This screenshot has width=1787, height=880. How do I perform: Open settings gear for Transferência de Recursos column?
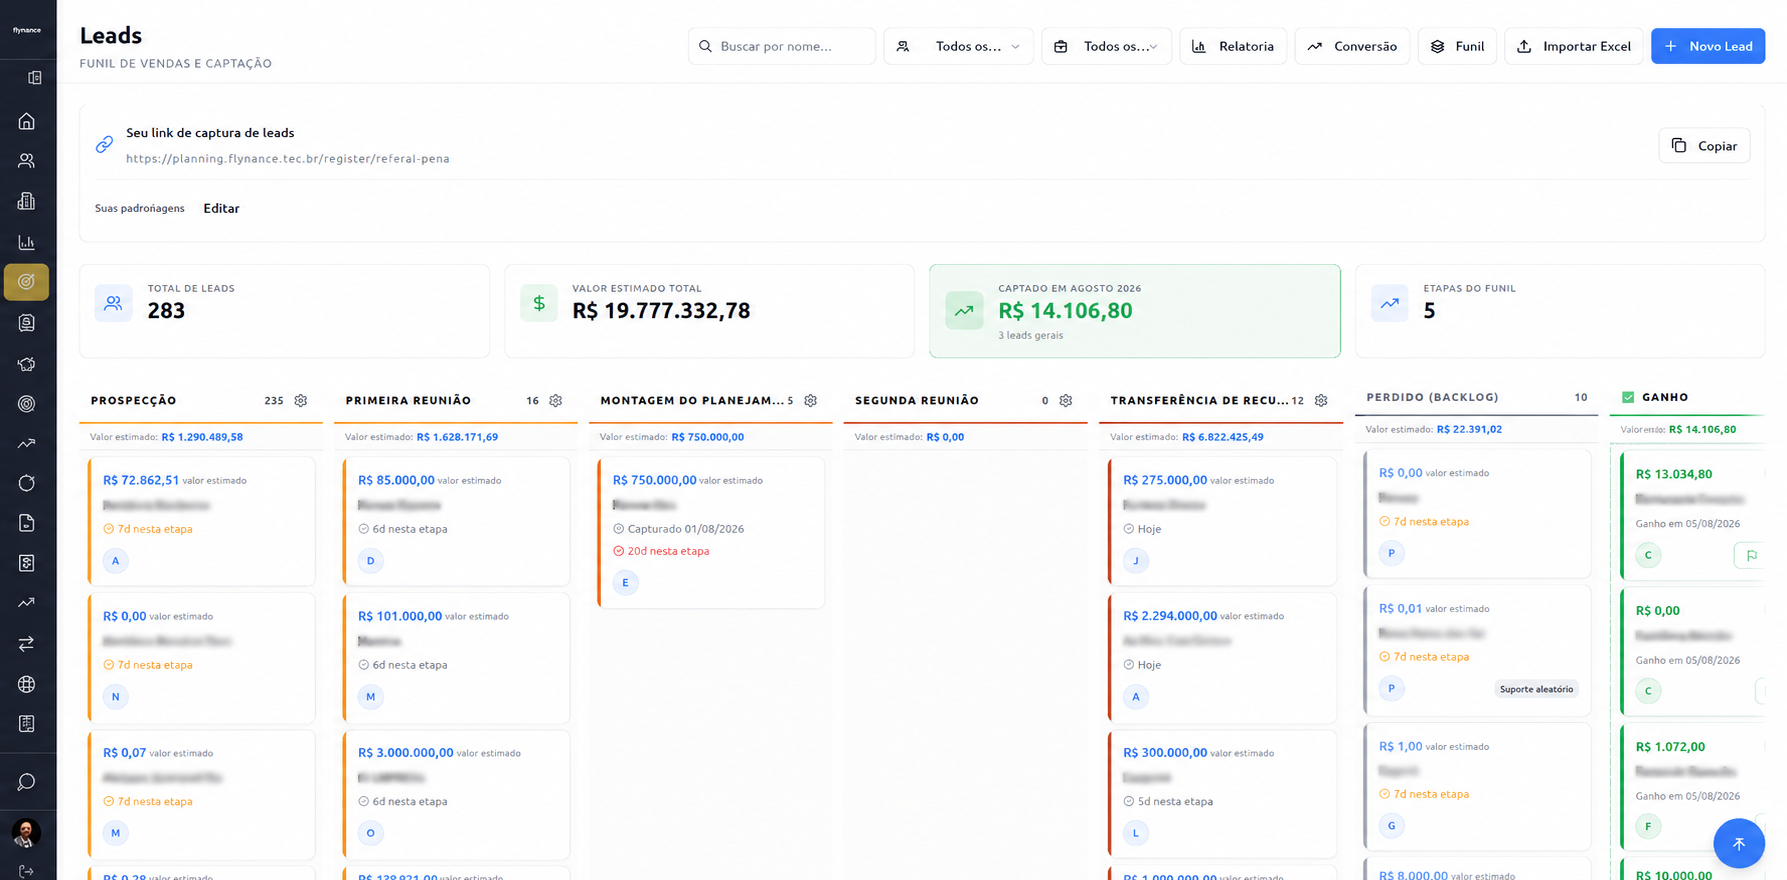pos(1321,400)
